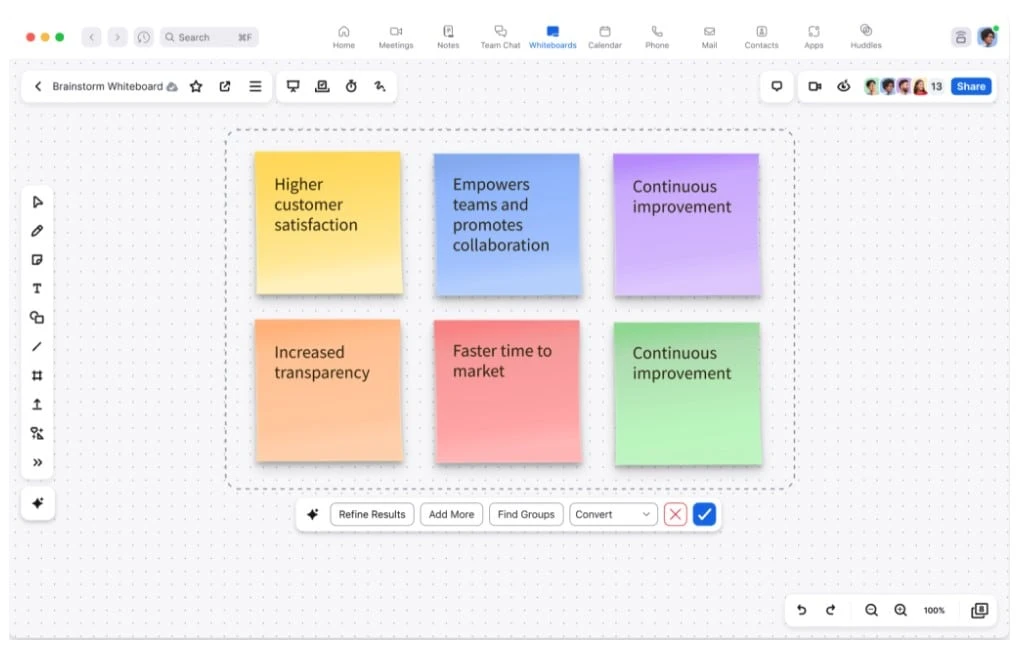Open the Mail tab

pos(709,37)
